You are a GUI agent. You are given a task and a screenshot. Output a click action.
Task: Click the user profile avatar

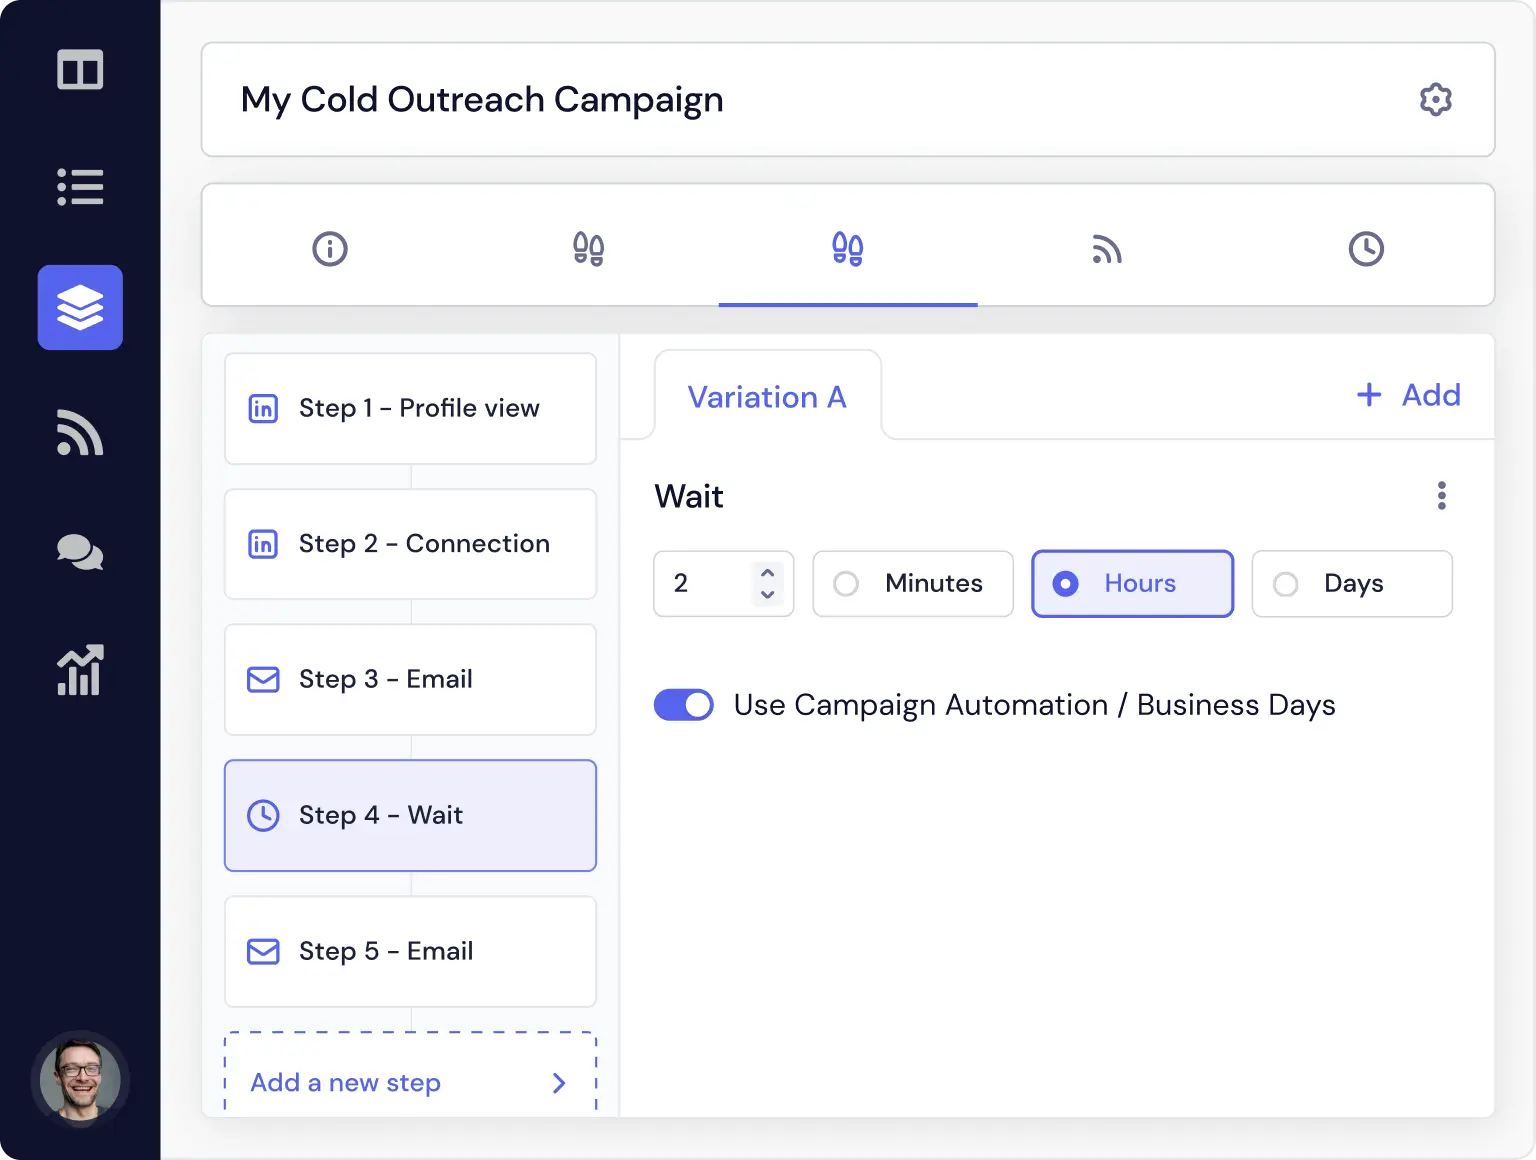(80, 1080)
